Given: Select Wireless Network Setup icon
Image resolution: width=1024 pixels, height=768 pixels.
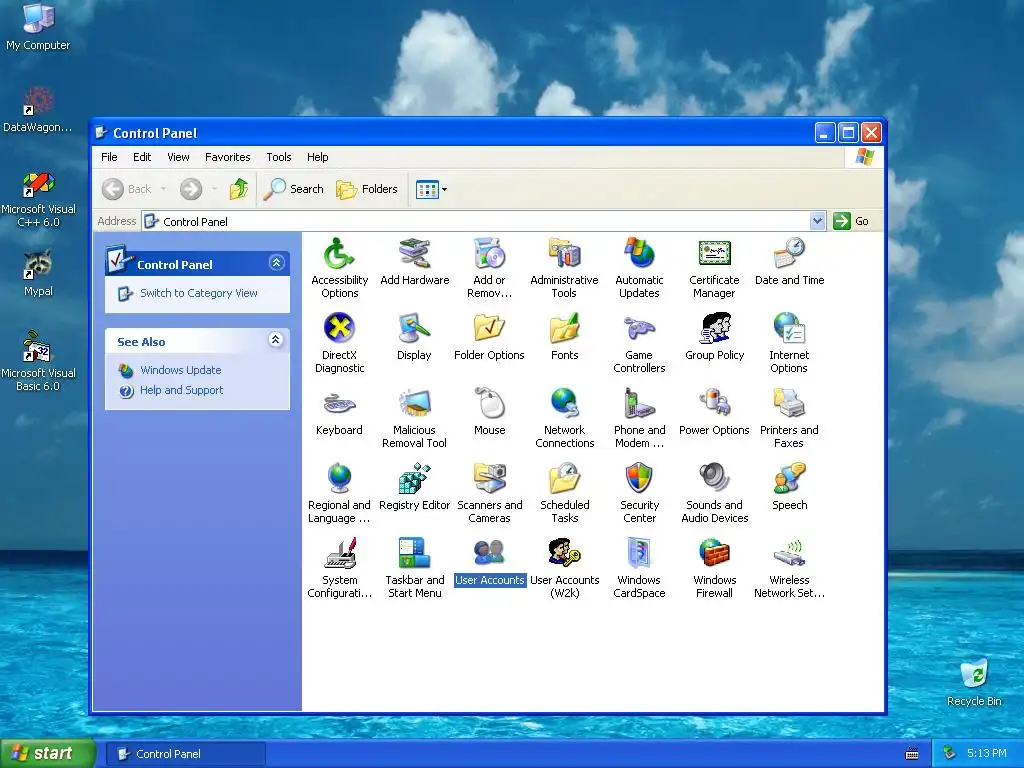Looking at the screenshot, I should coord(789,554).
